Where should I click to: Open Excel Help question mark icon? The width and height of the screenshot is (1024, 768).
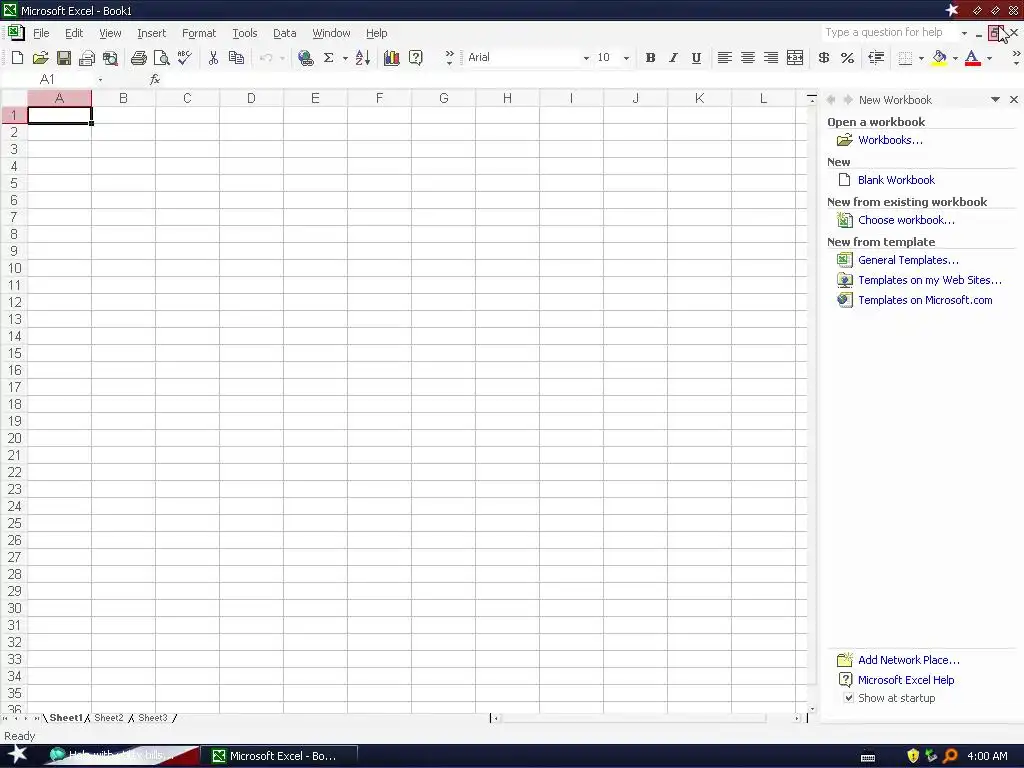(x=415, y=58)
